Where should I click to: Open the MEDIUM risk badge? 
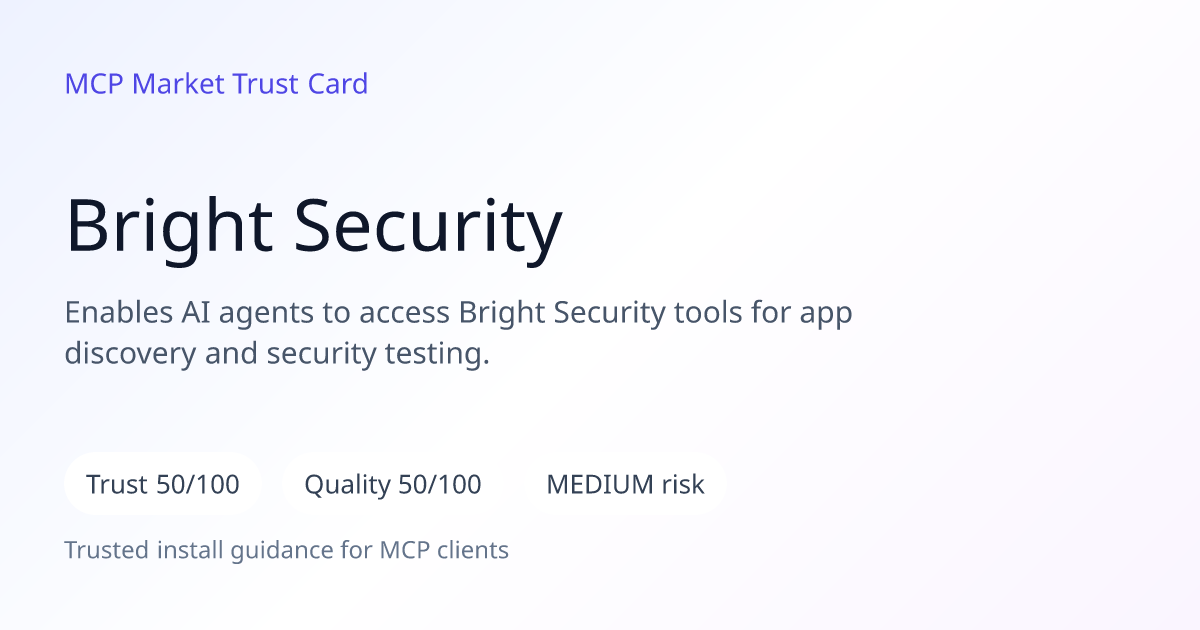(x=625, y=485)
